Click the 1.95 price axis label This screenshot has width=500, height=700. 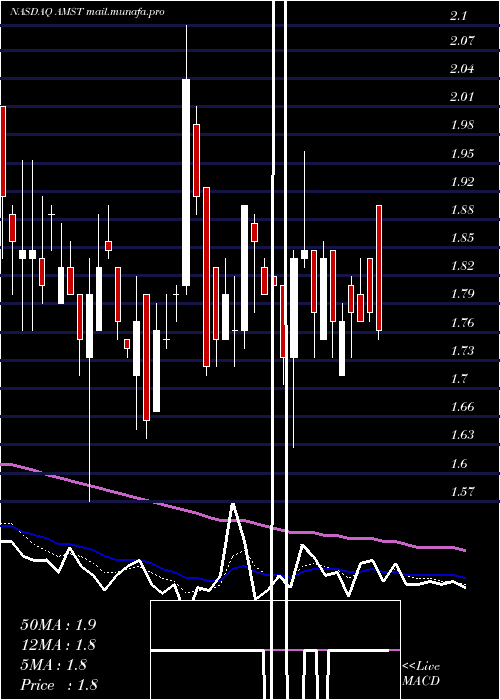[x=462, y=154]
